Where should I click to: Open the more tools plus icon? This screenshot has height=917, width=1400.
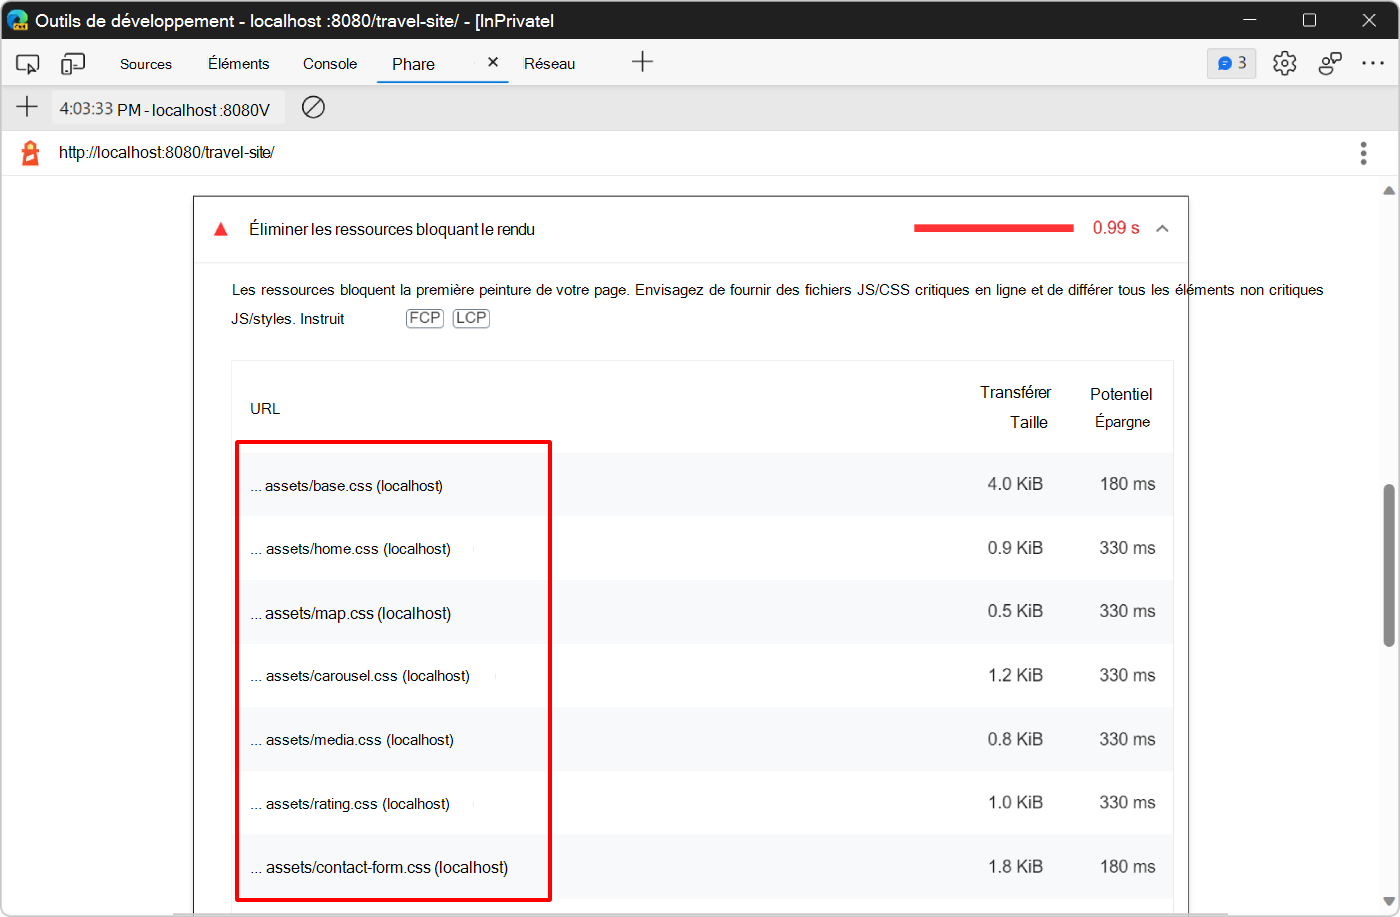(x=642, y=62)
